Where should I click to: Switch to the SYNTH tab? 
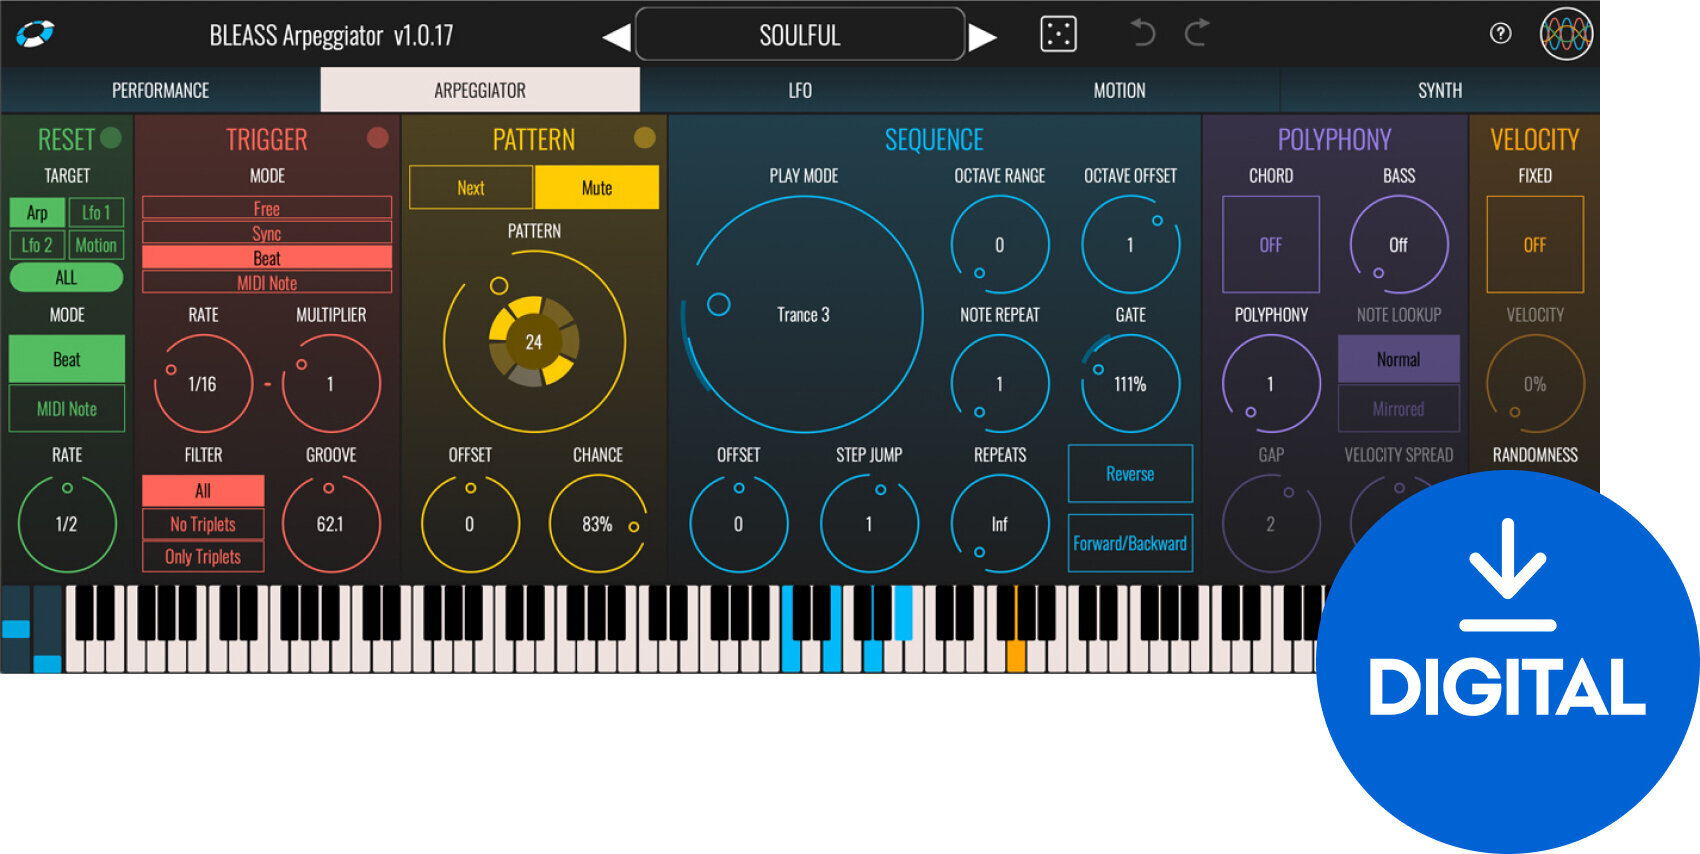click(1440, 90)
